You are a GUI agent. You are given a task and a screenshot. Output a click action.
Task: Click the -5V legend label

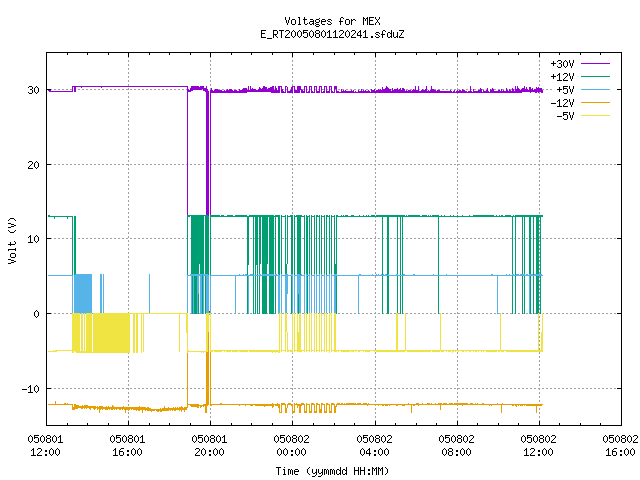pyautogui.click(x=565, y=116)
